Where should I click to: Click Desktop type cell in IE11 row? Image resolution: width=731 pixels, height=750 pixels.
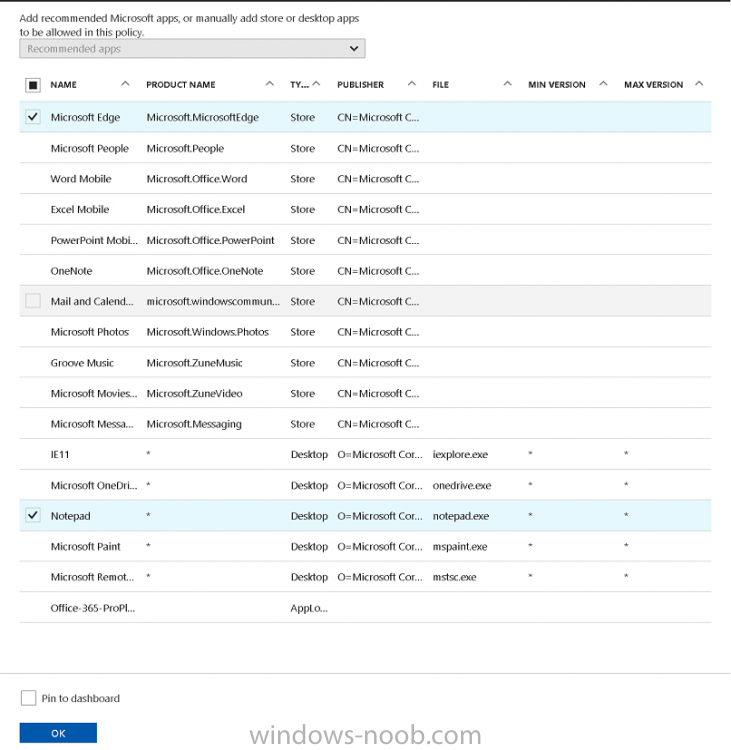tap(309, 454)
